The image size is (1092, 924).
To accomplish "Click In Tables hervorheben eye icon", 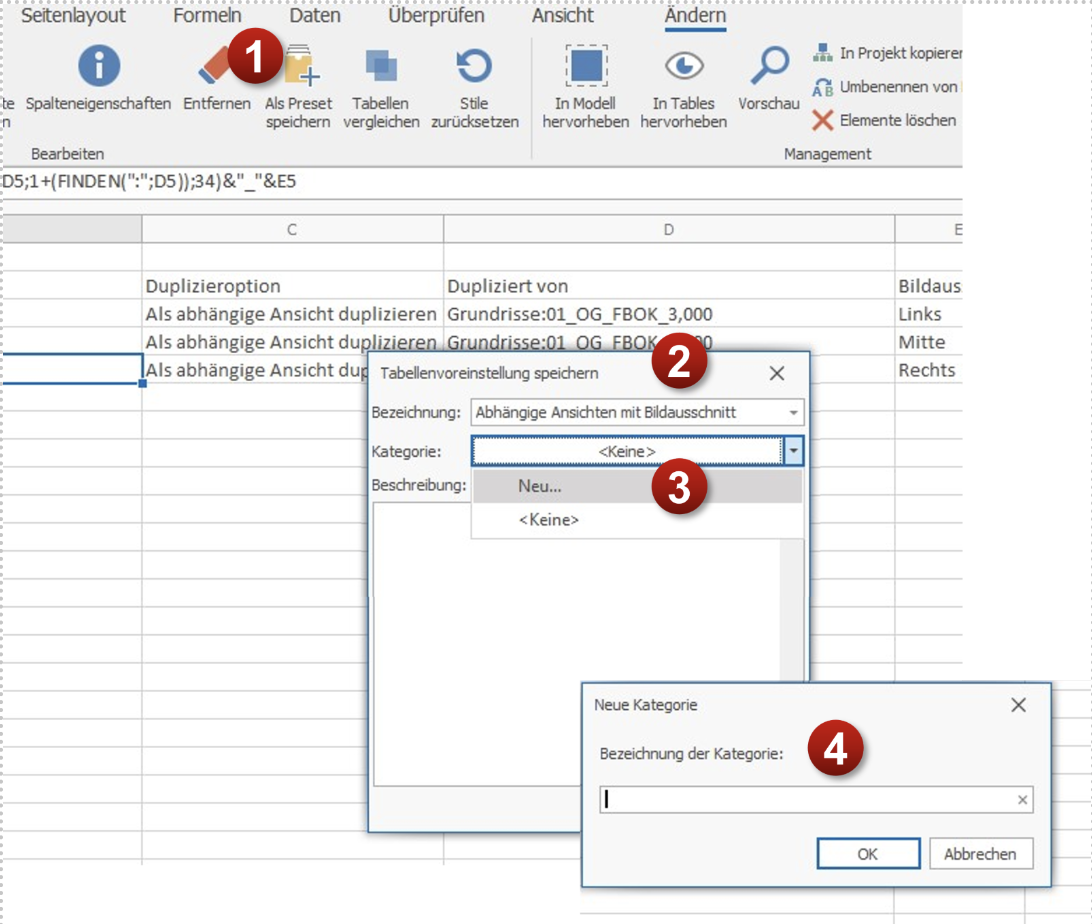I will tap(683, 65).
